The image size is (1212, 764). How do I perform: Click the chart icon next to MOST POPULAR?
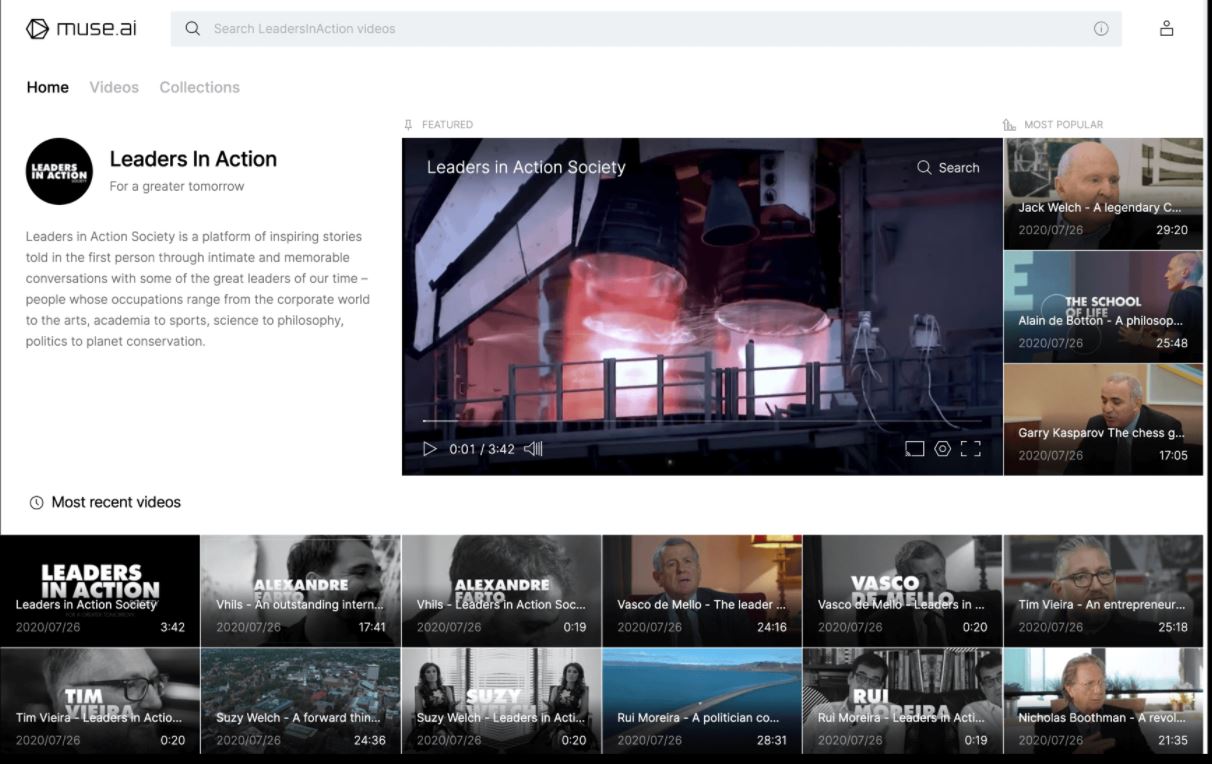click(x=1009, y=125)
